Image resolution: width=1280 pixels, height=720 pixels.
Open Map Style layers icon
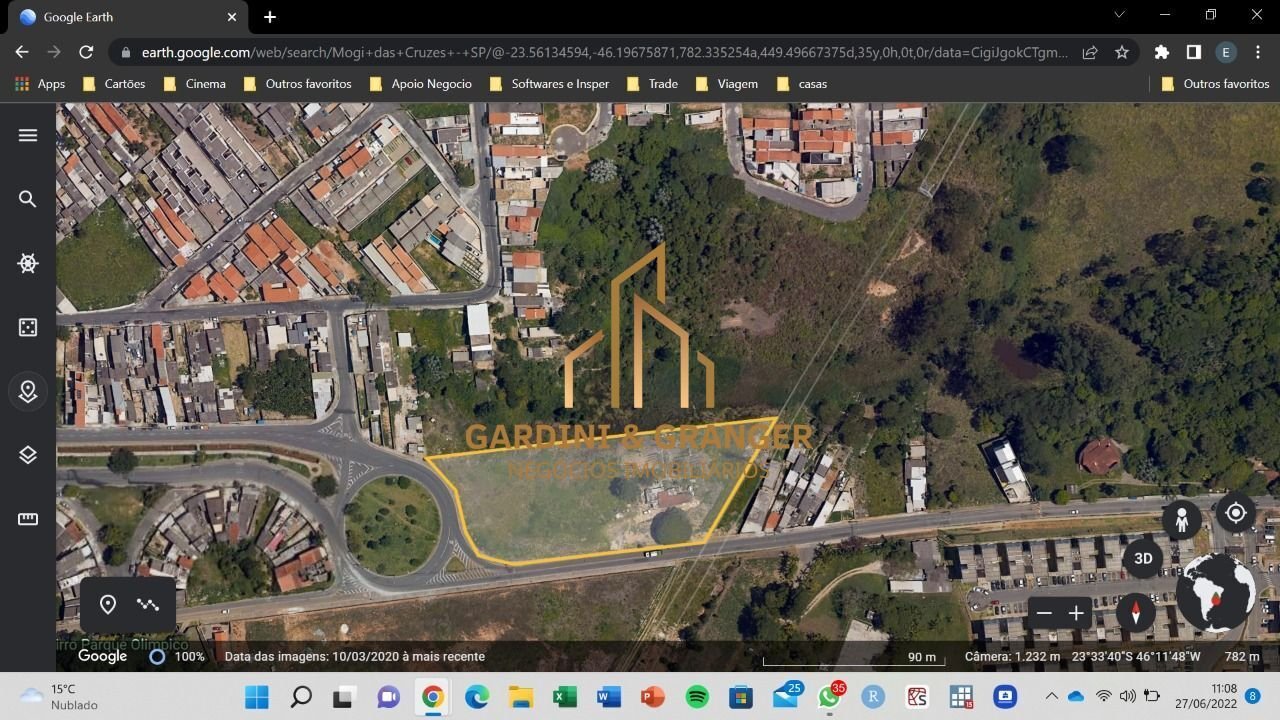pyautogui.click(x=28, y=455)
